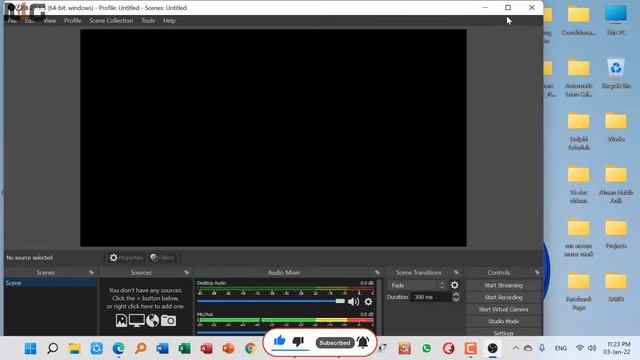This screenshot has height=360, width=640.
Task: Open the Profile menu
Action: (73, 20)
